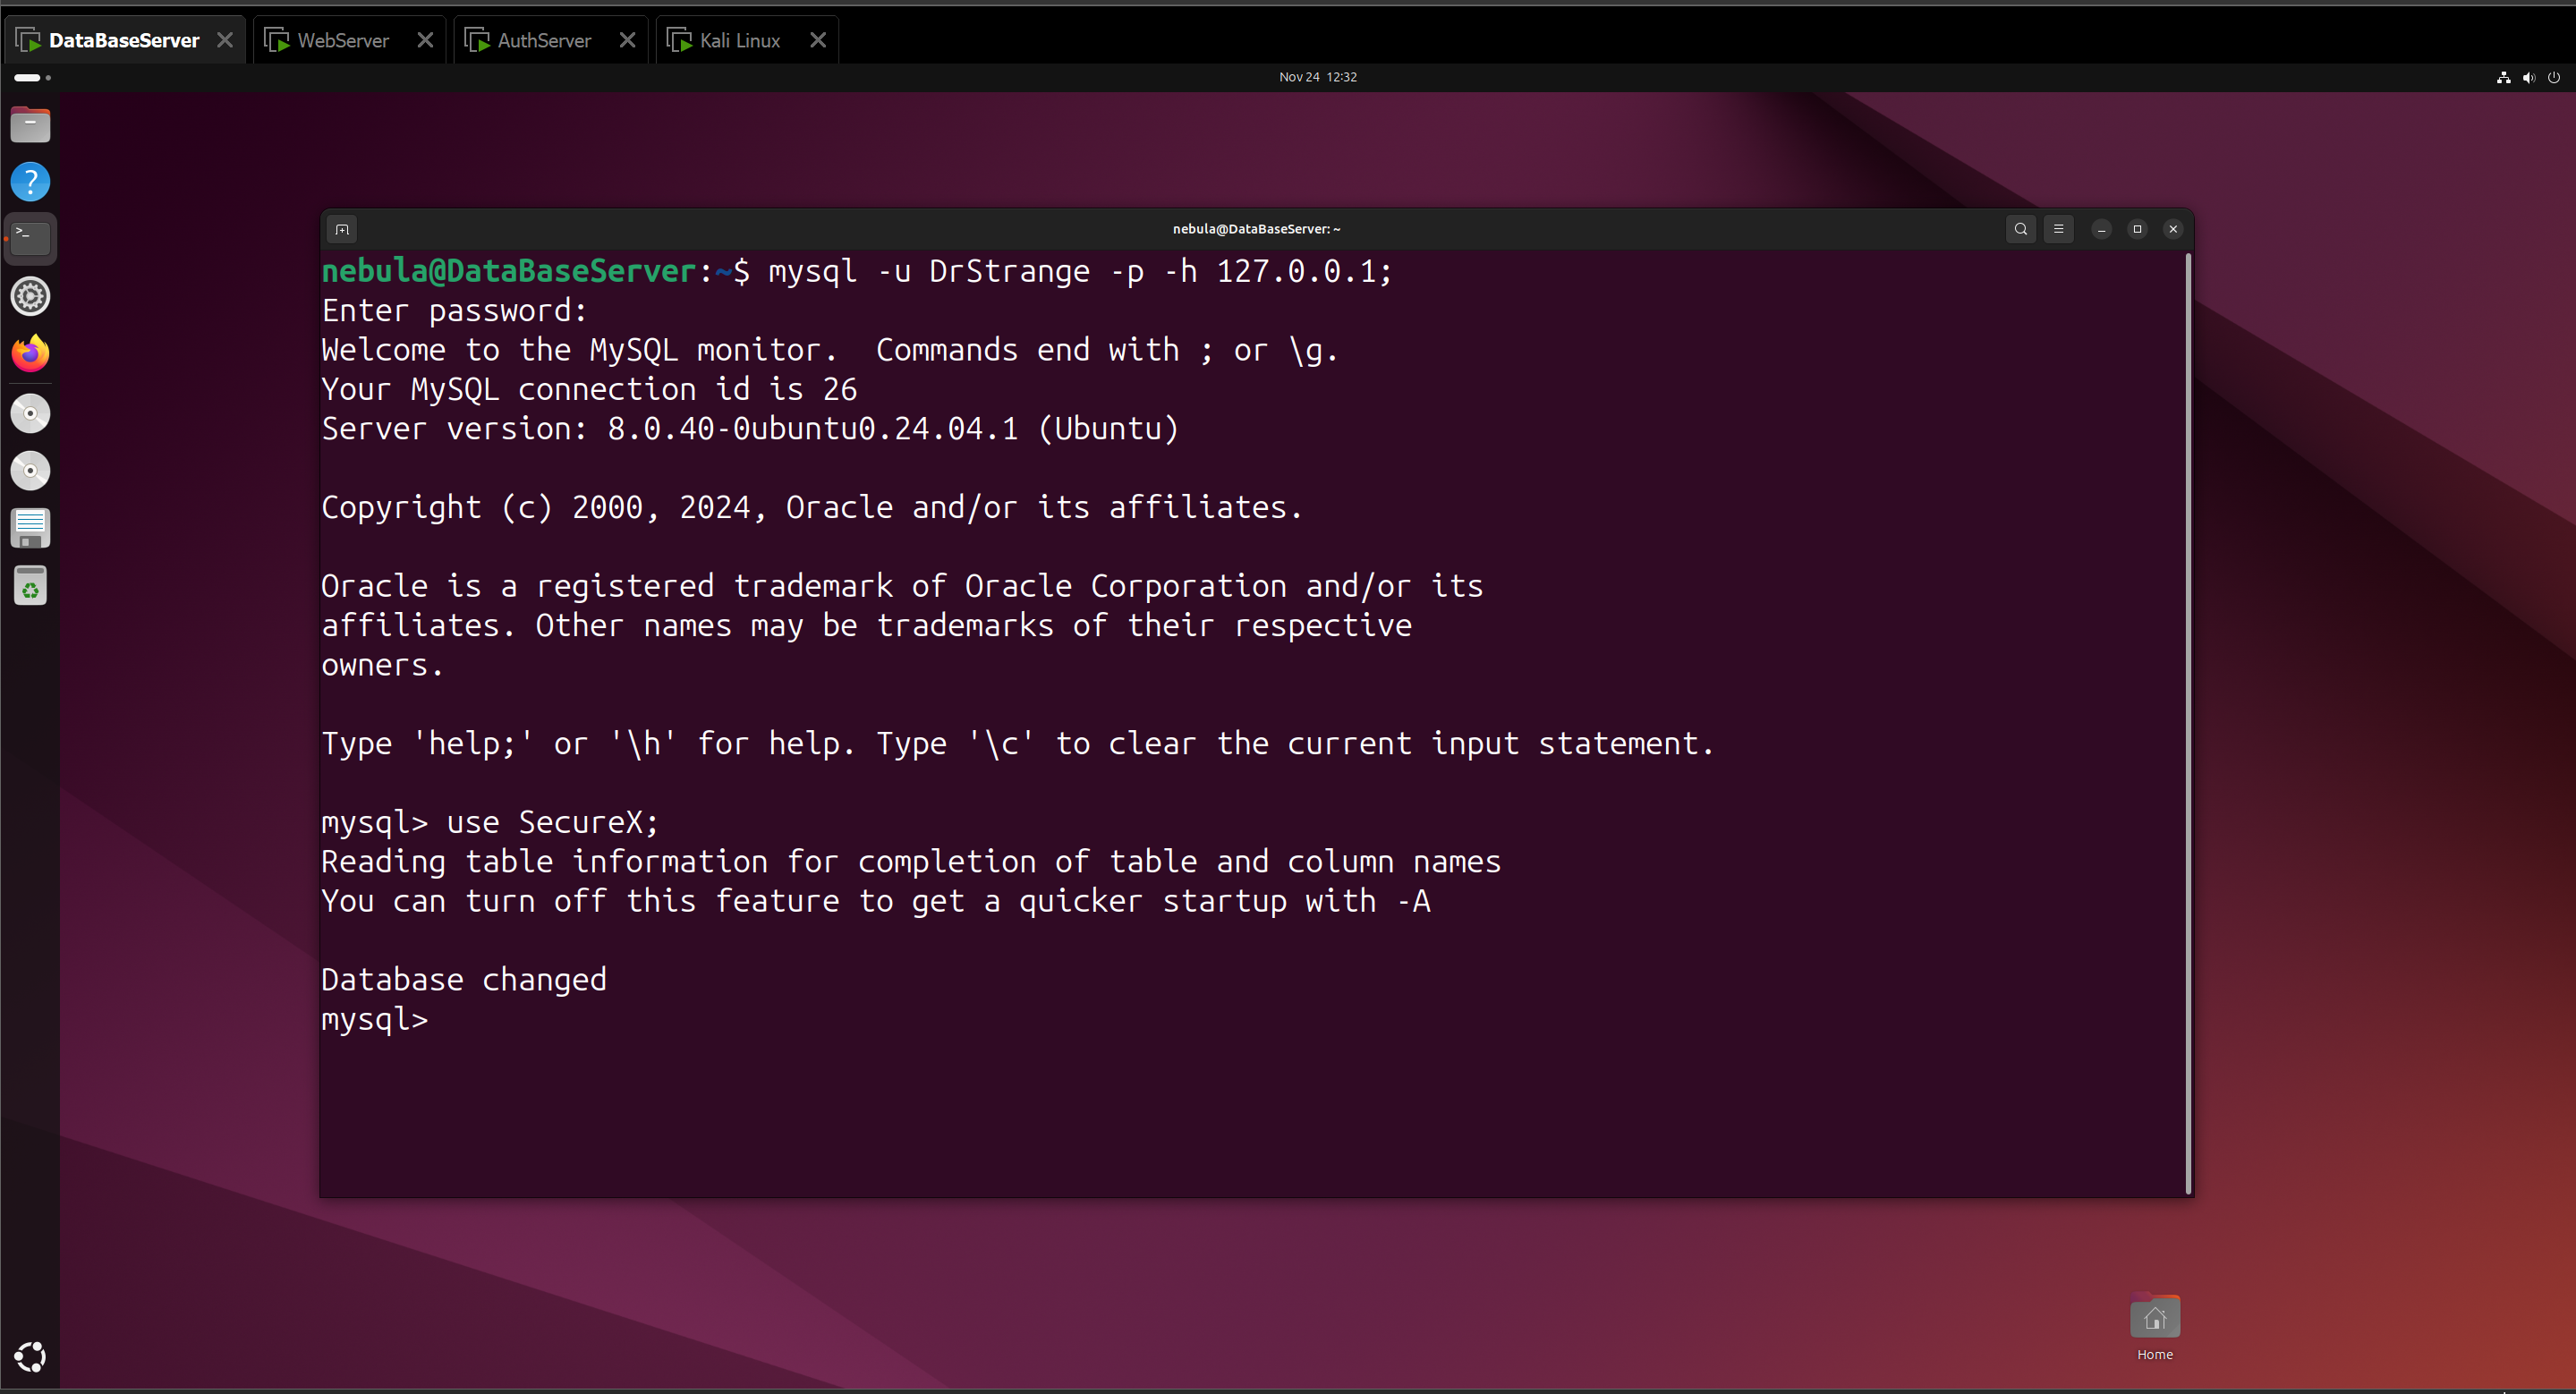
Task: Click the Terminal icon in dock
Action: (30, 238)
